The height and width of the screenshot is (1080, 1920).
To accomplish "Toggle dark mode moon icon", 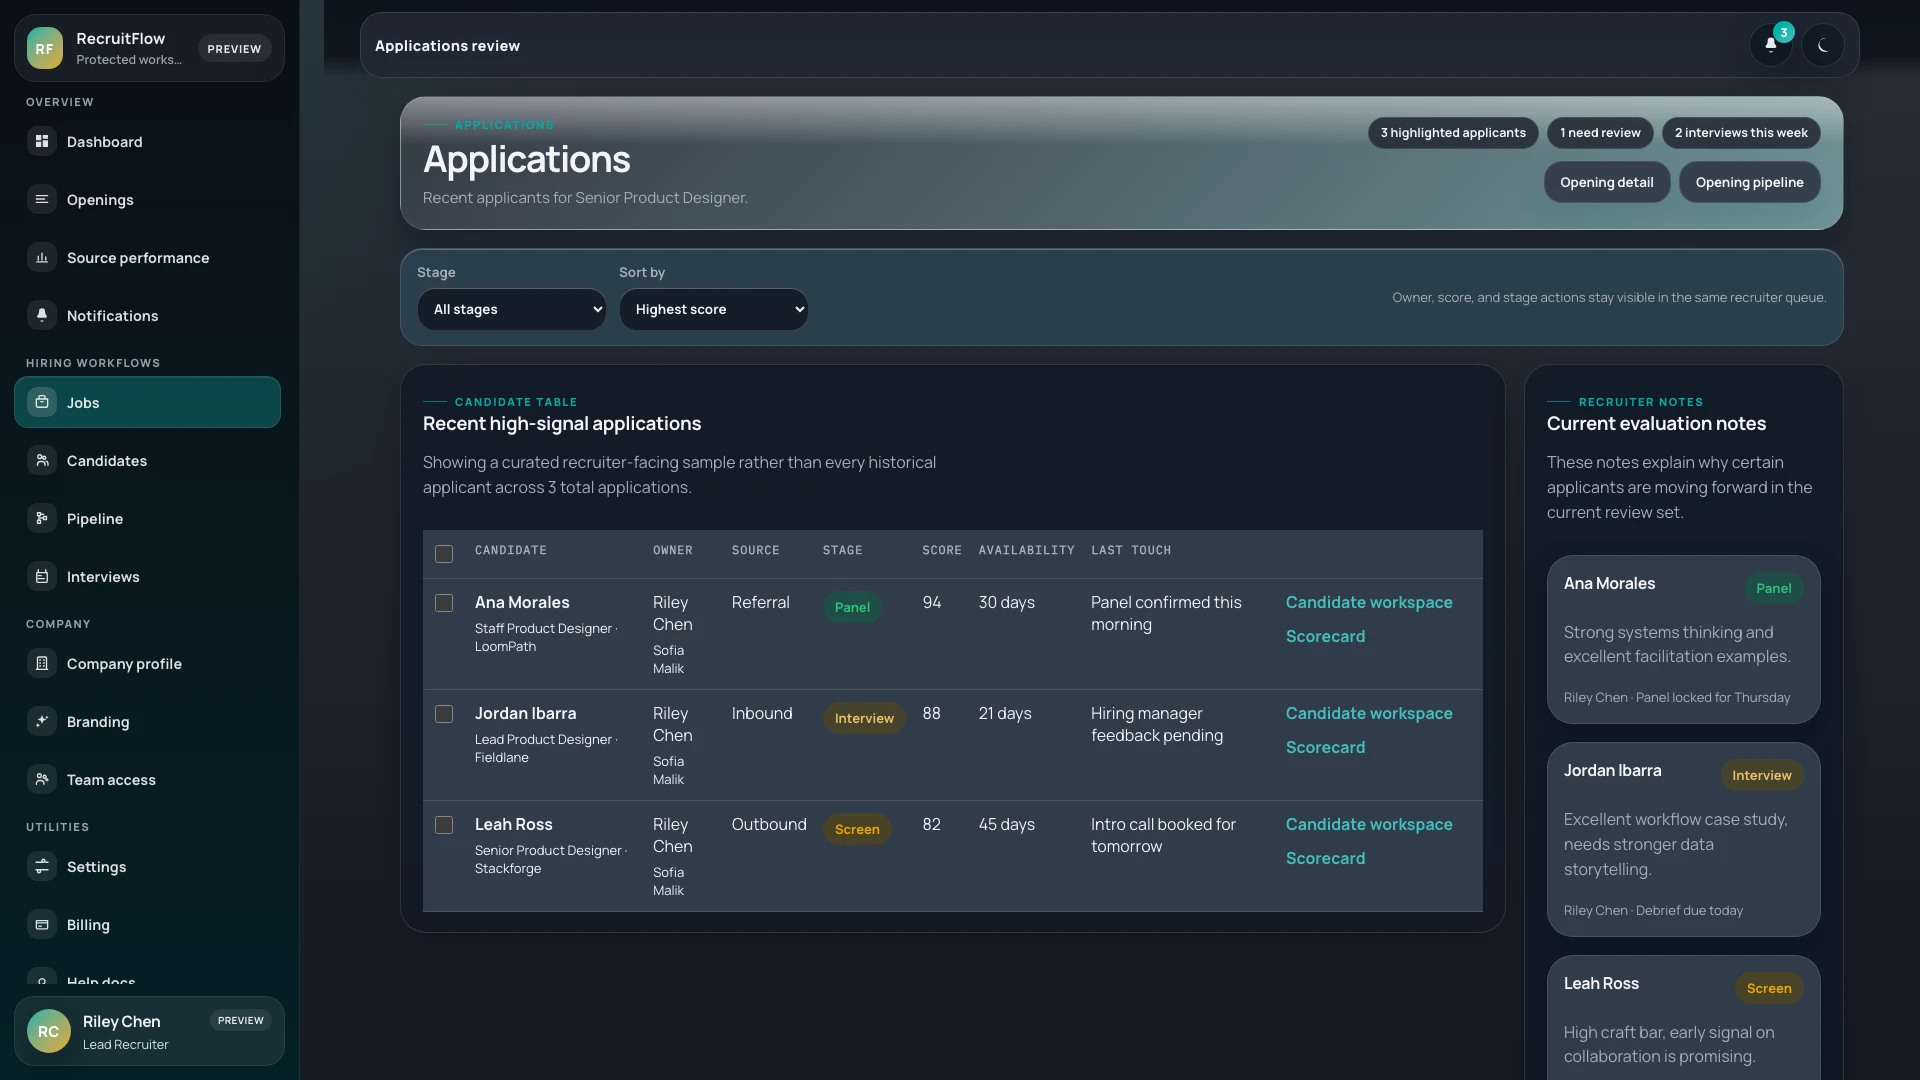I will (x=1823, y=45).
